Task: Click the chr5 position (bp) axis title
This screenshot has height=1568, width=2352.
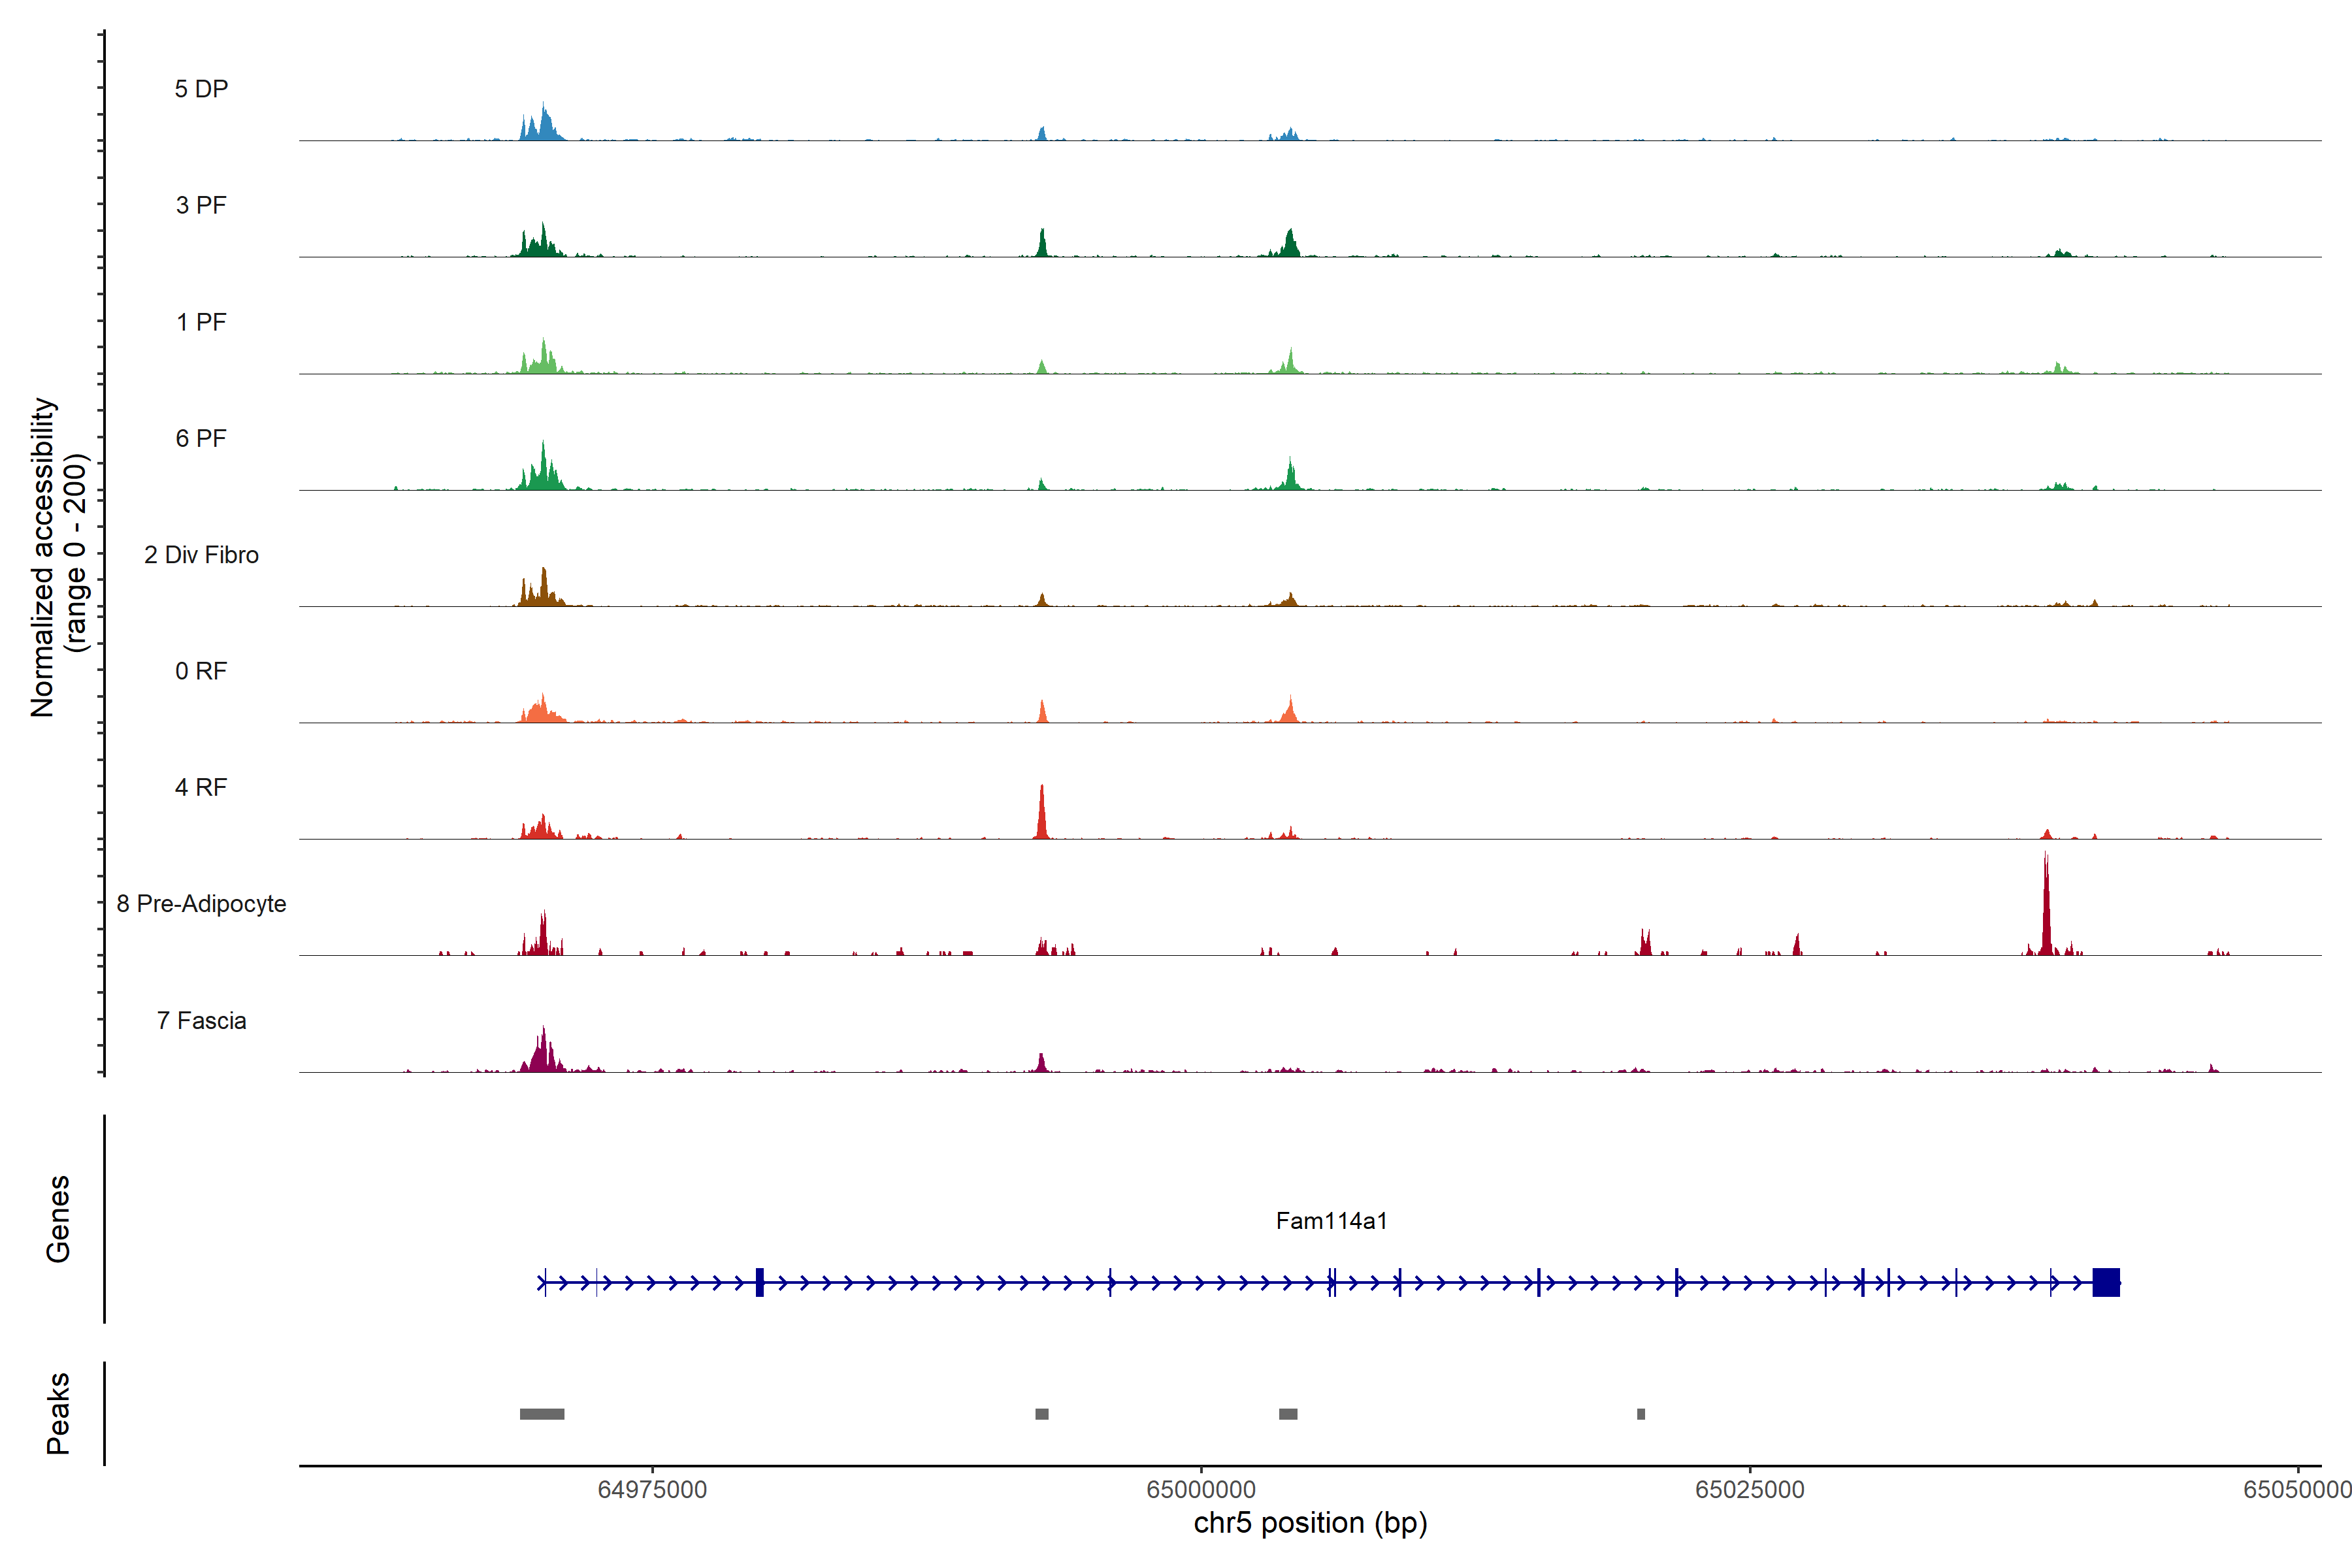Action: pos(1310,1523)
